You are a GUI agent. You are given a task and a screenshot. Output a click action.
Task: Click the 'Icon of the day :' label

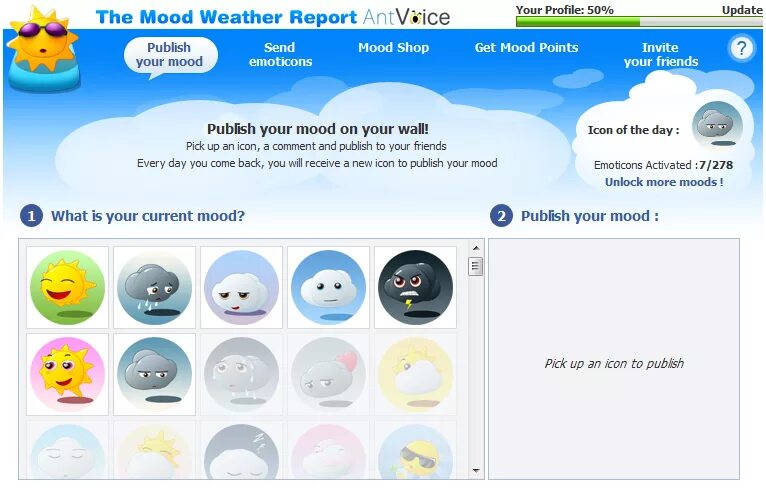pos(634,130)
